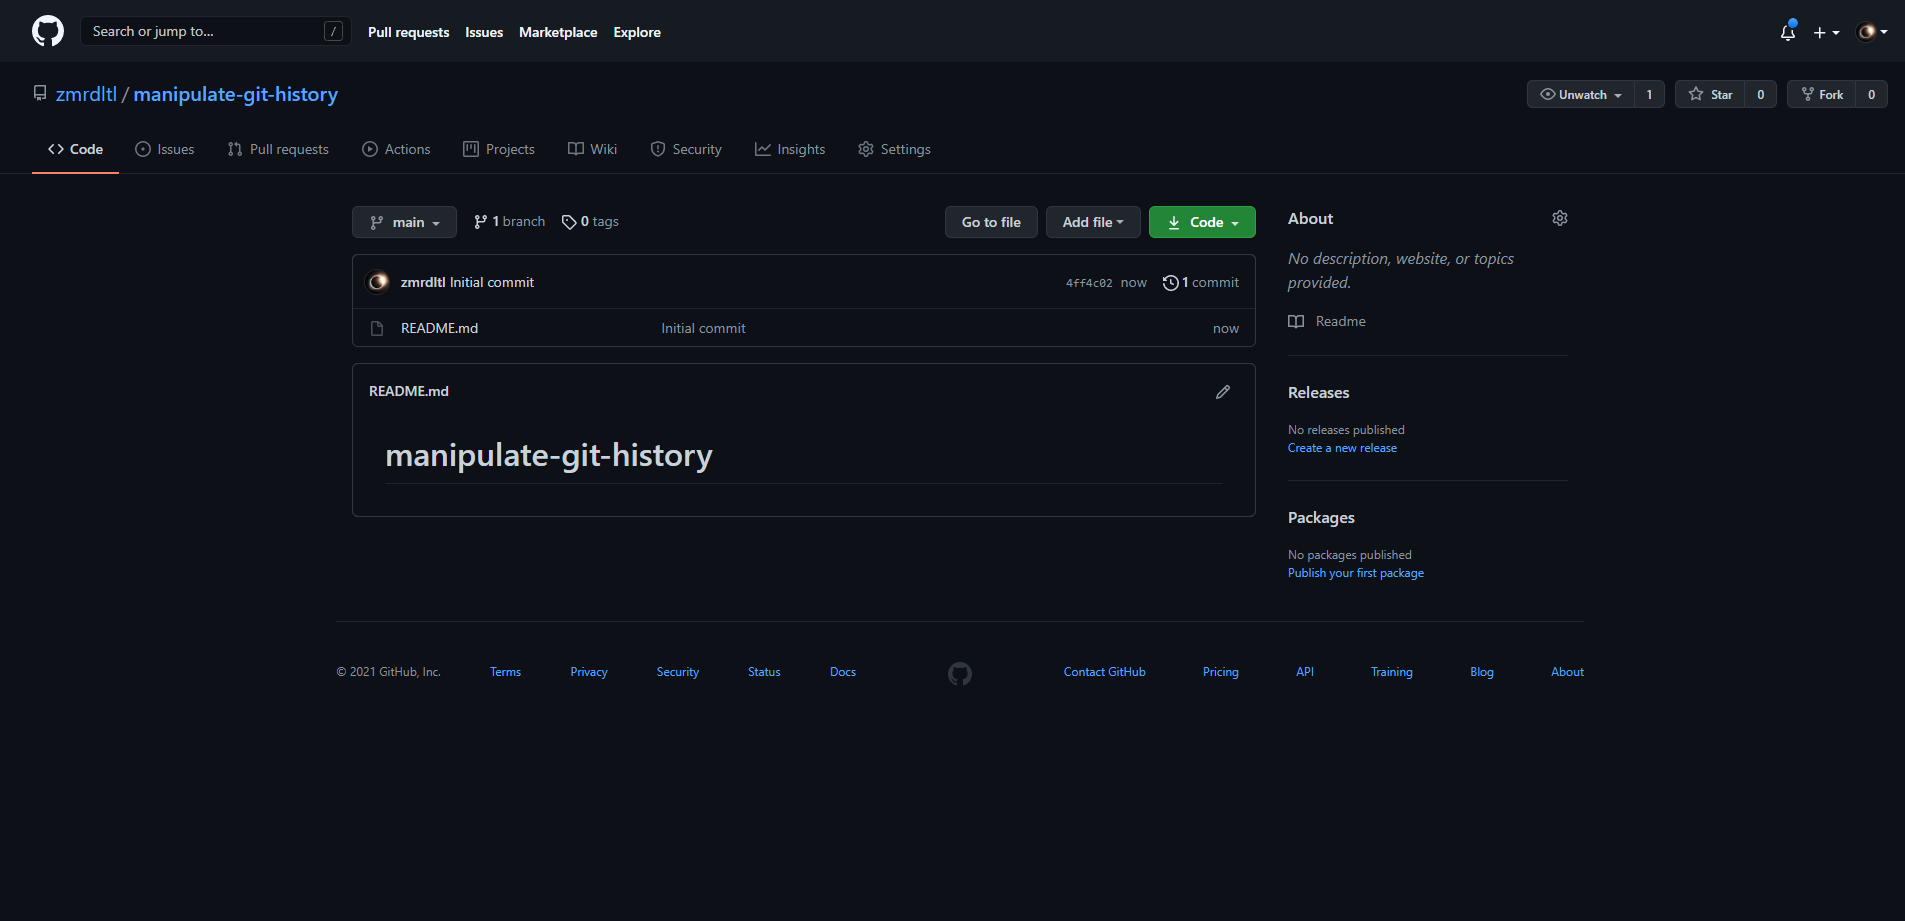
Task: Open the watchers count of 1
Action: click(1649, 94)
